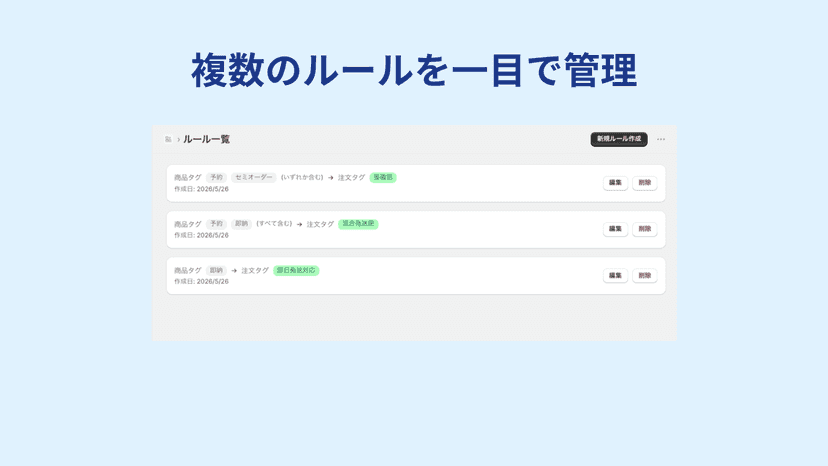Delete the 即日発送対応 rule via 削除

pyautogui.click(x=645, y=275)
